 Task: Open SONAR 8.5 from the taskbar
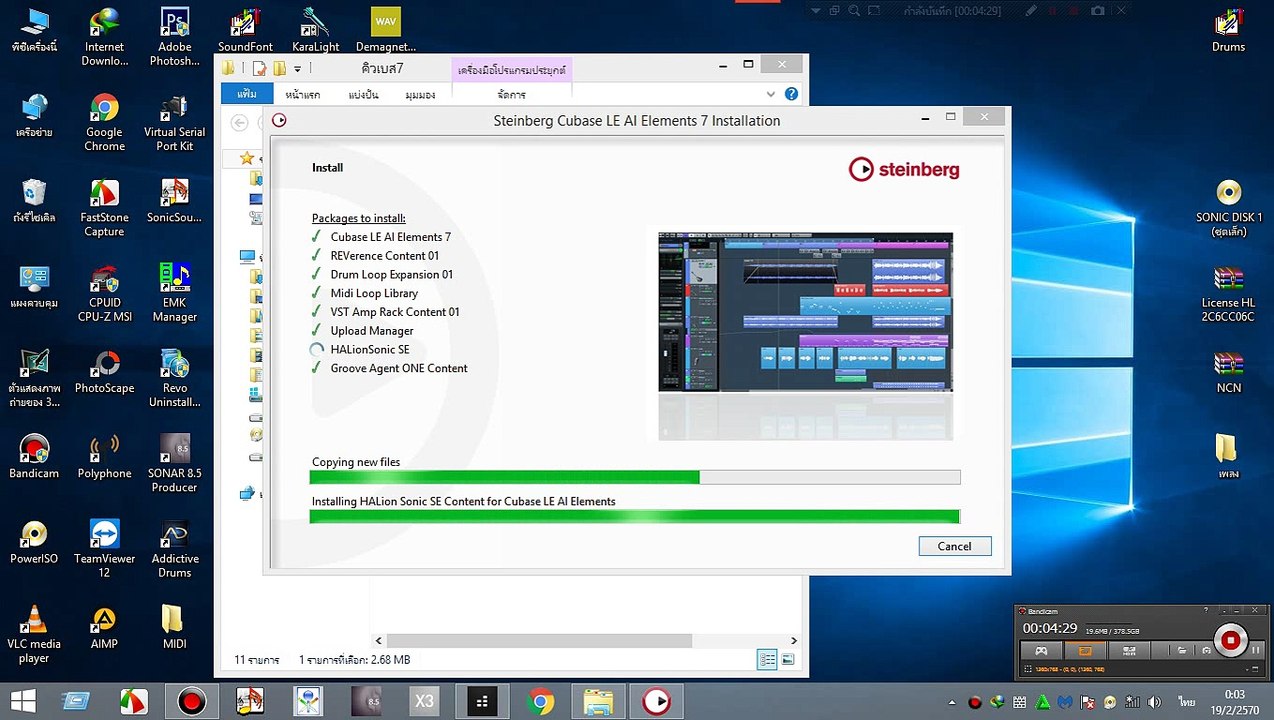pyautogui.click(x=366, y=702)
